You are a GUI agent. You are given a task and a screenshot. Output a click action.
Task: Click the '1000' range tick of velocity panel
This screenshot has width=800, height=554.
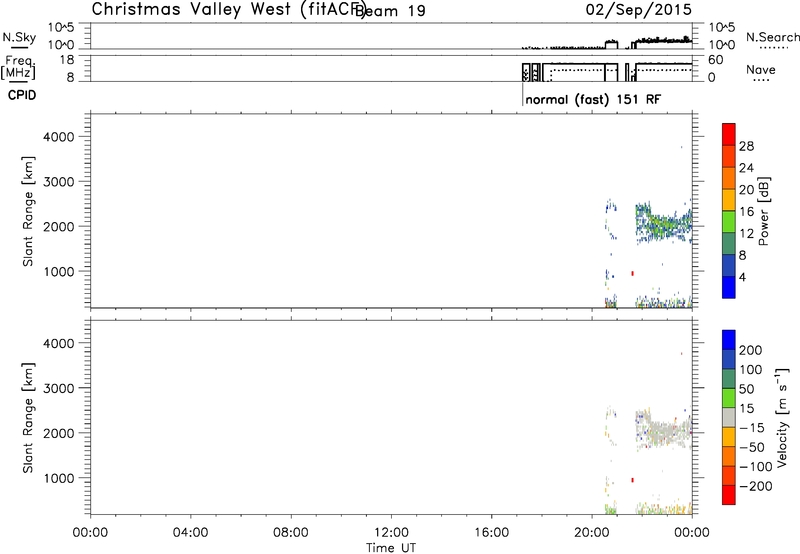click(59, 478)
